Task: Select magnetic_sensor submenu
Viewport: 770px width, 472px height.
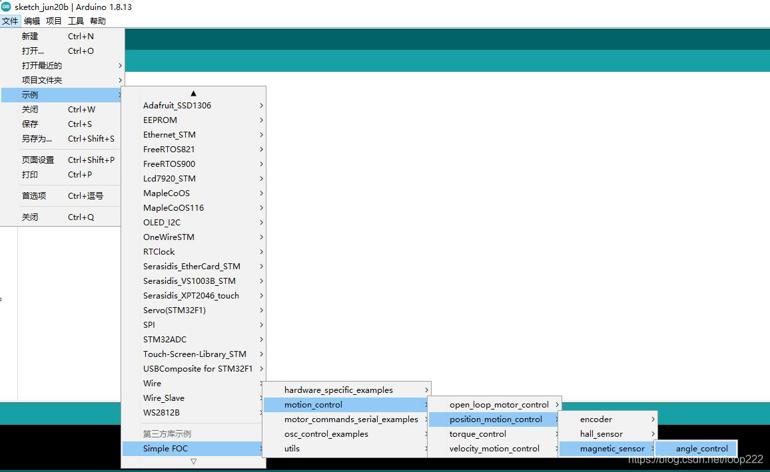Action: tap(608, 448)
